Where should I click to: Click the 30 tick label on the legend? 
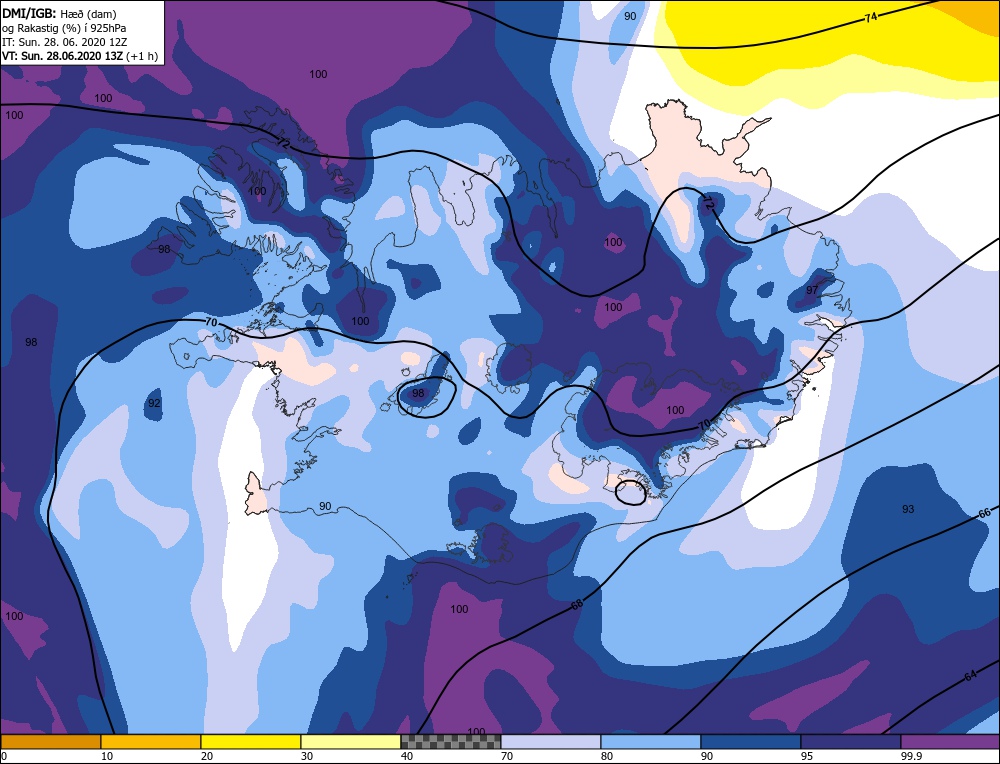[x=307, y=756]
